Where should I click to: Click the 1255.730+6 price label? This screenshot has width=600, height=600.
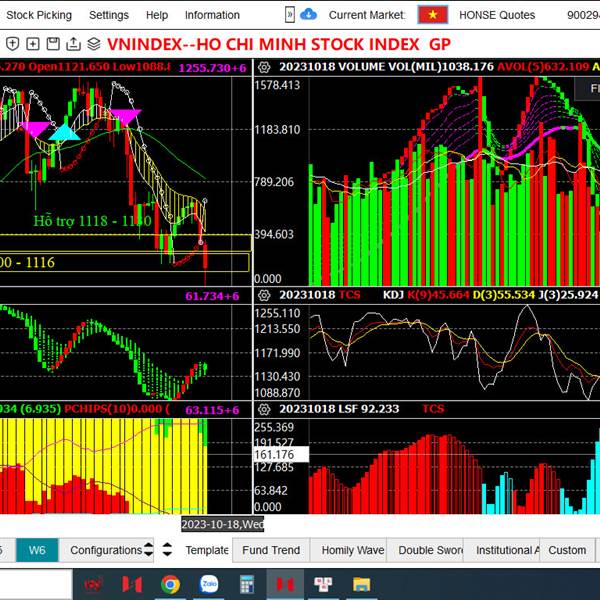(x=212, y=68)
